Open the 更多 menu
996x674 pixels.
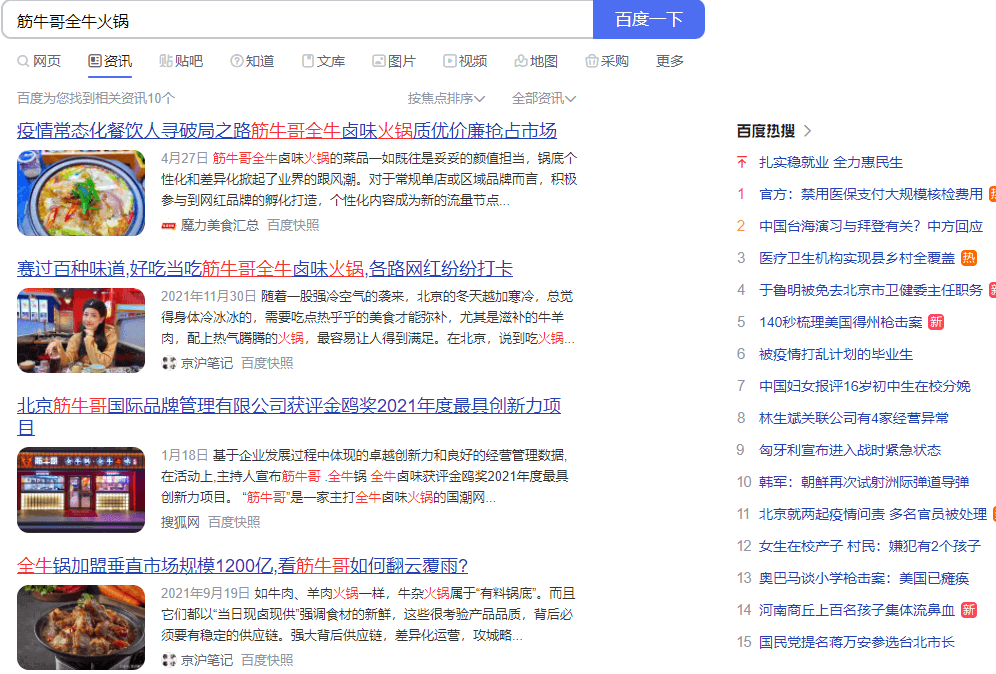point(670,61)
